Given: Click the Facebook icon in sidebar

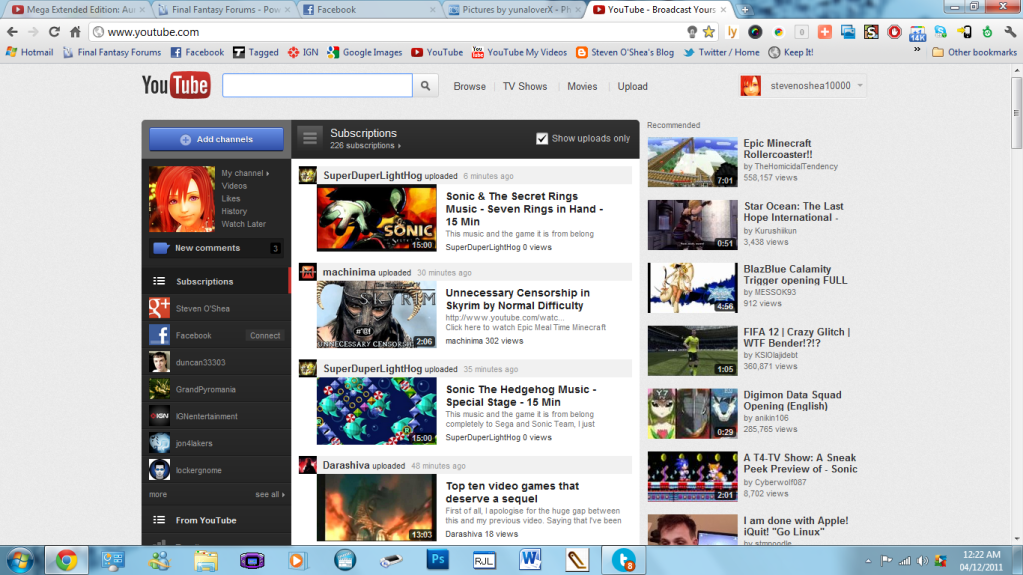Looking at the screenshot, I should pos(159,335).
